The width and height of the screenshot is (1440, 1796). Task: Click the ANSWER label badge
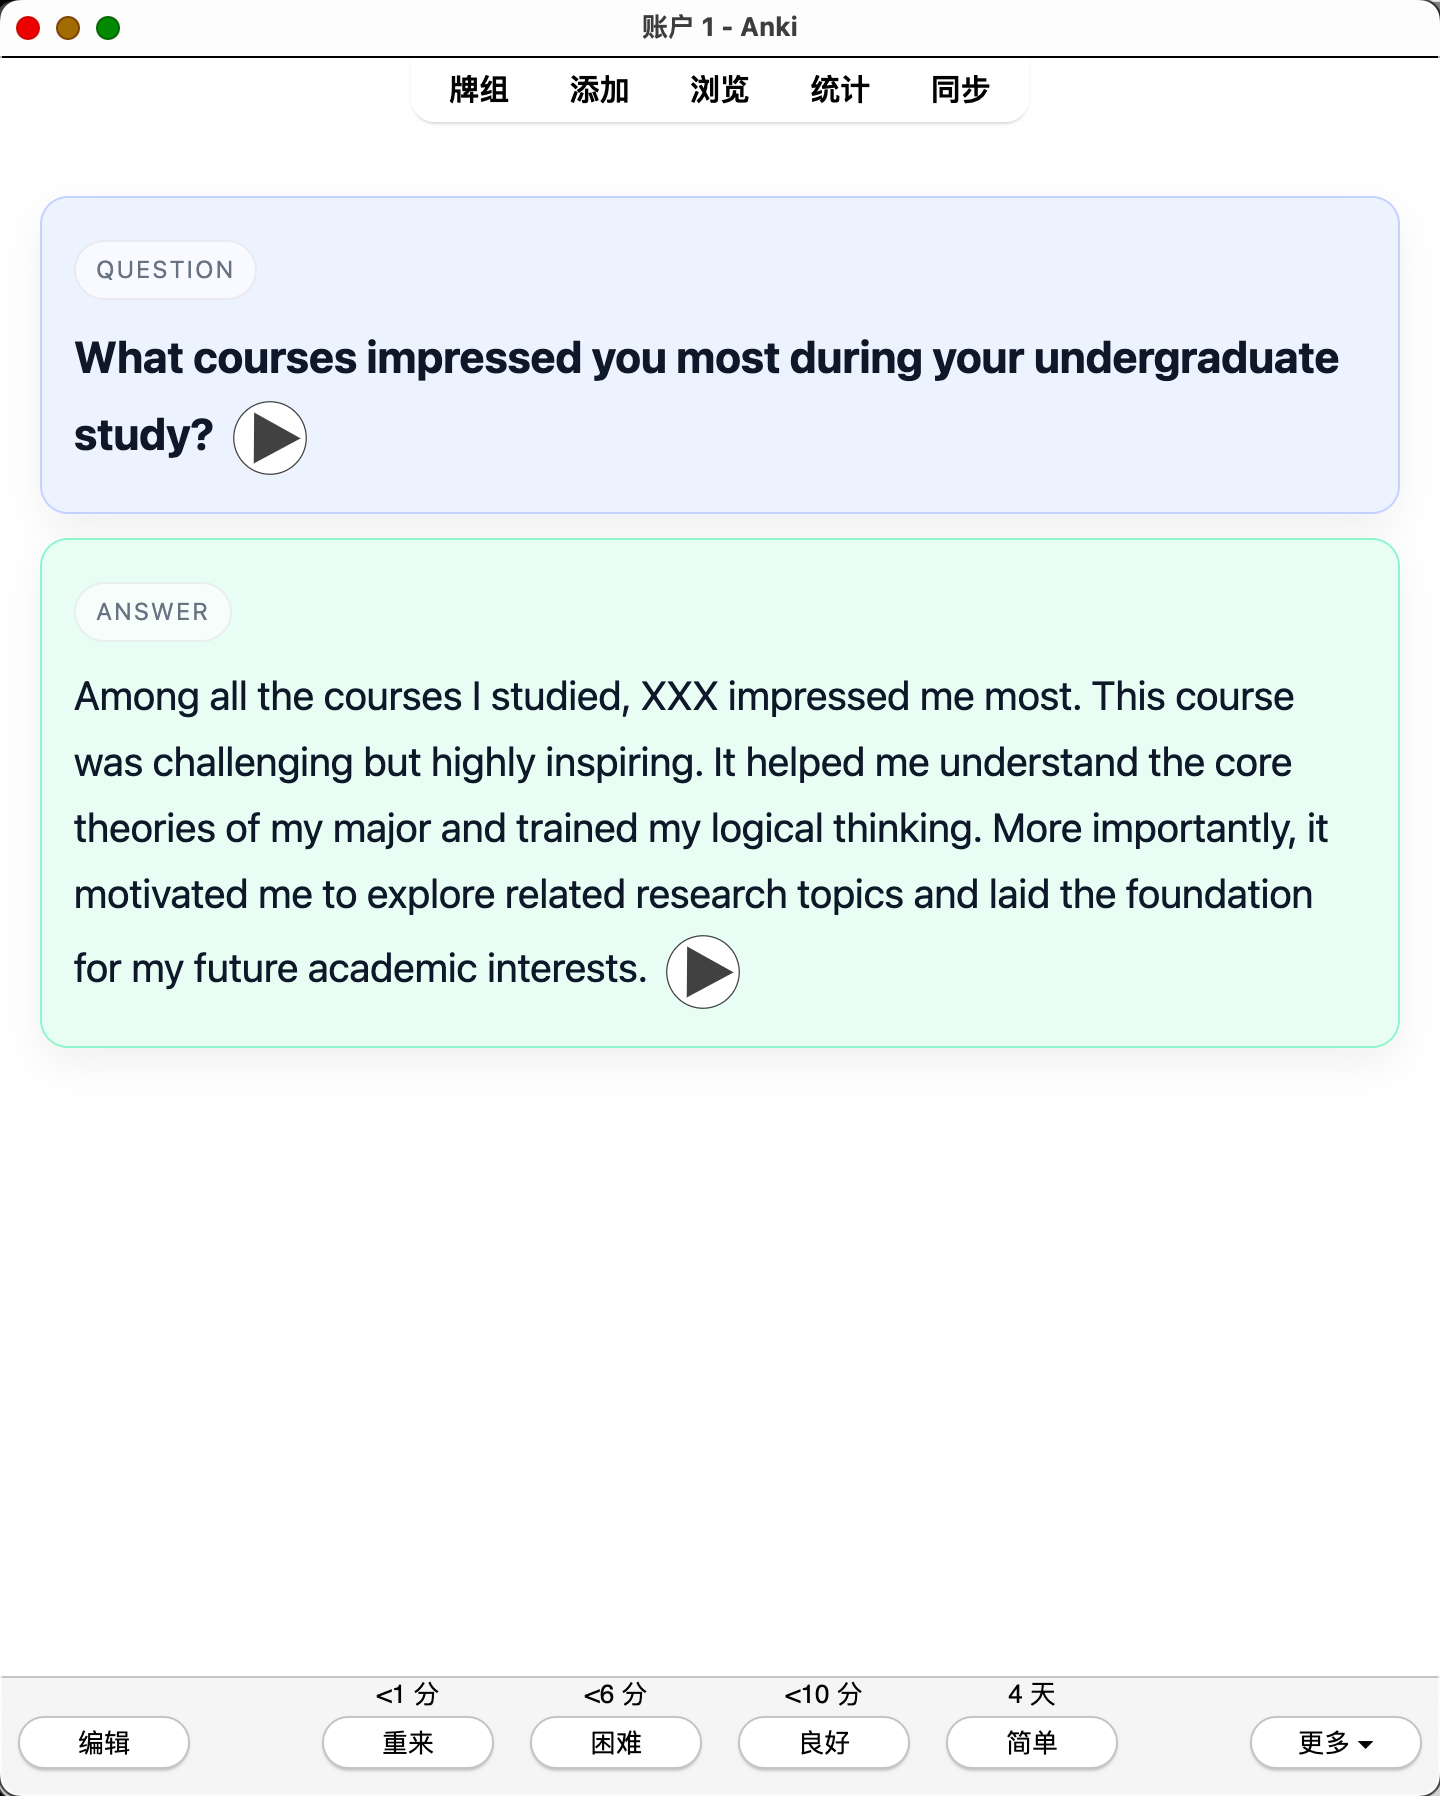[153, 612]
